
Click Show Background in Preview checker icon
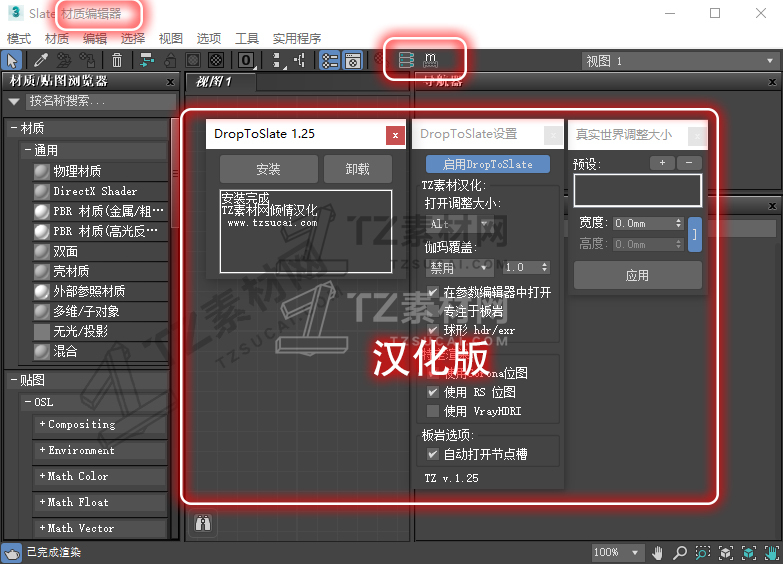pos(216,60)
